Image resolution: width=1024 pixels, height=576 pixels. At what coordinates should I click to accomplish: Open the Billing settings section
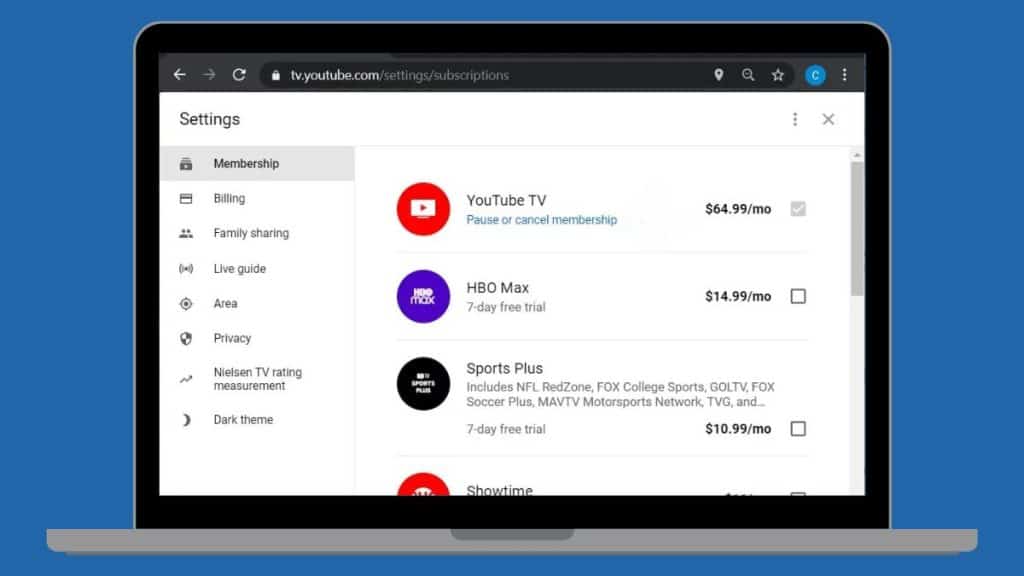coord(257,199)
